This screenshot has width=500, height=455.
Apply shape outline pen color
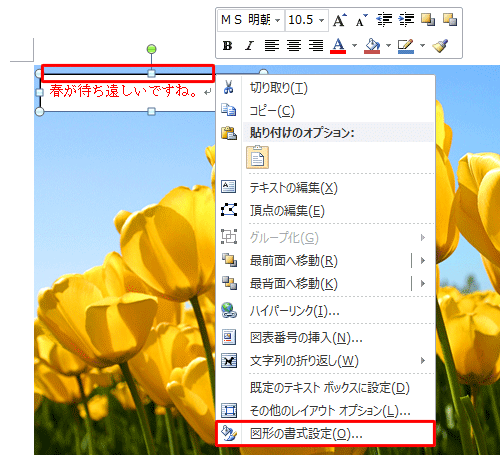coord(406,46)
